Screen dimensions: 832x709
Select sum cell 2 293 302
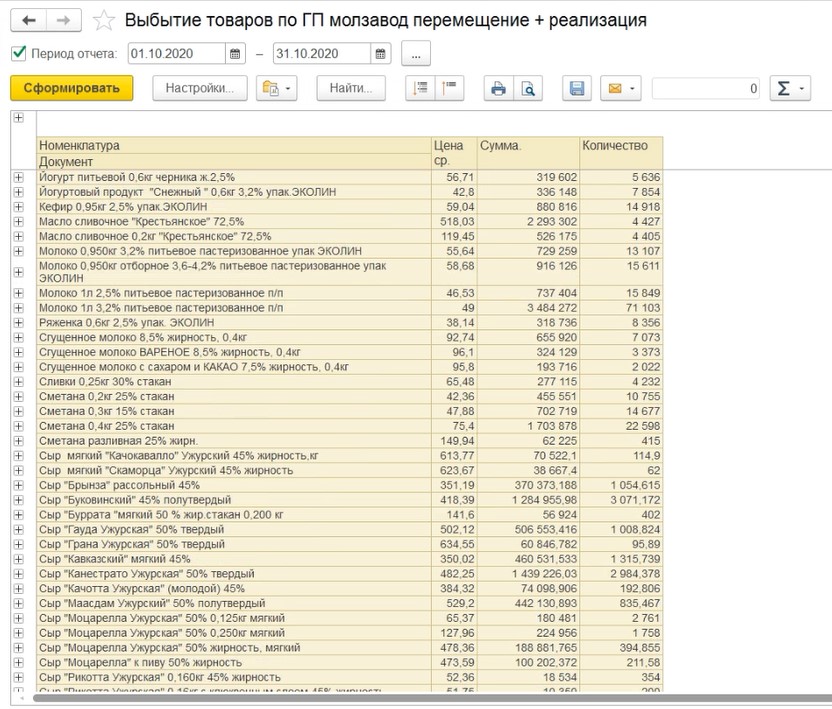click(528, 222)
